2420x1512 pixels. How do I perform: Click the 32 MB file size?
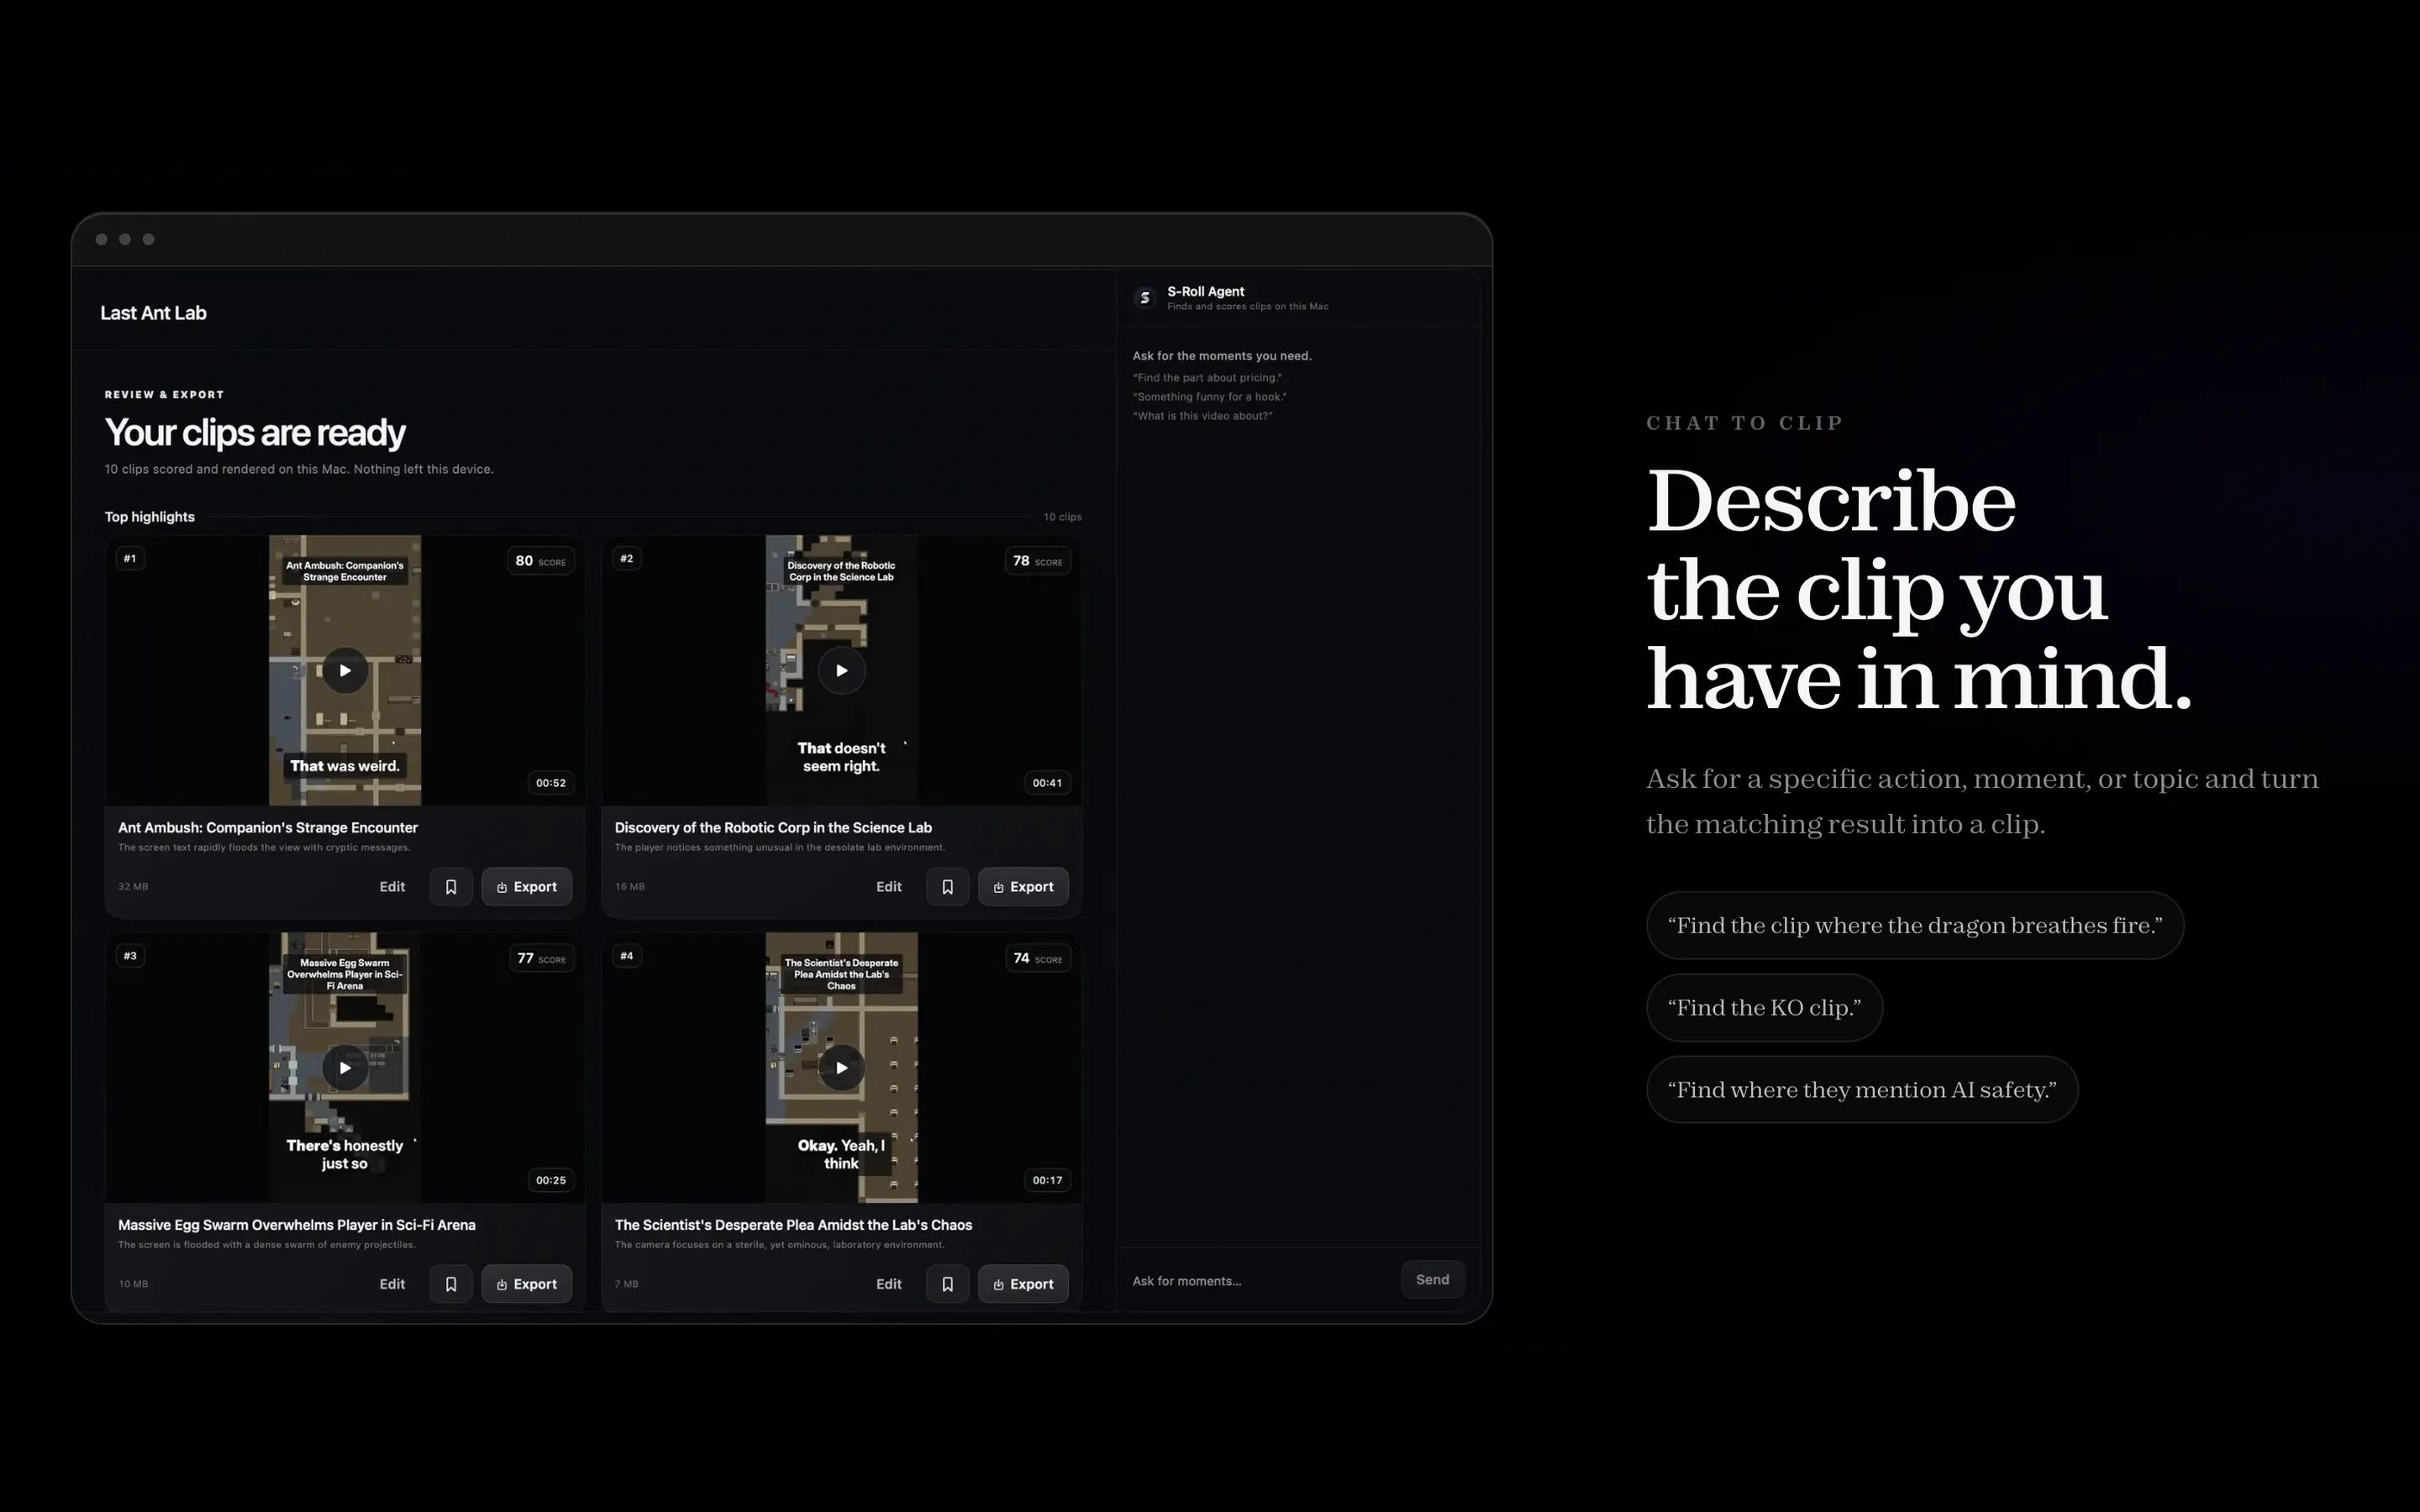click(133, 887)
